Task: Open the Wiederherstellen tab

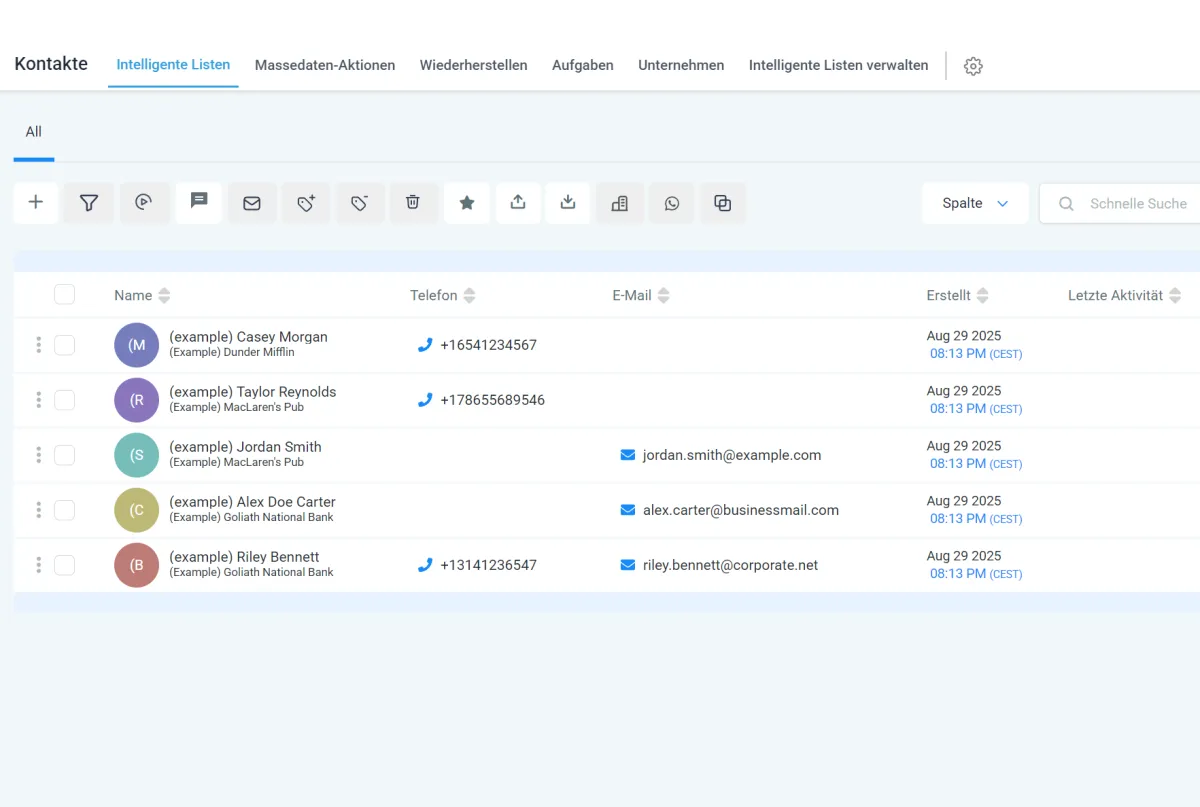Action: pos(473,65)
